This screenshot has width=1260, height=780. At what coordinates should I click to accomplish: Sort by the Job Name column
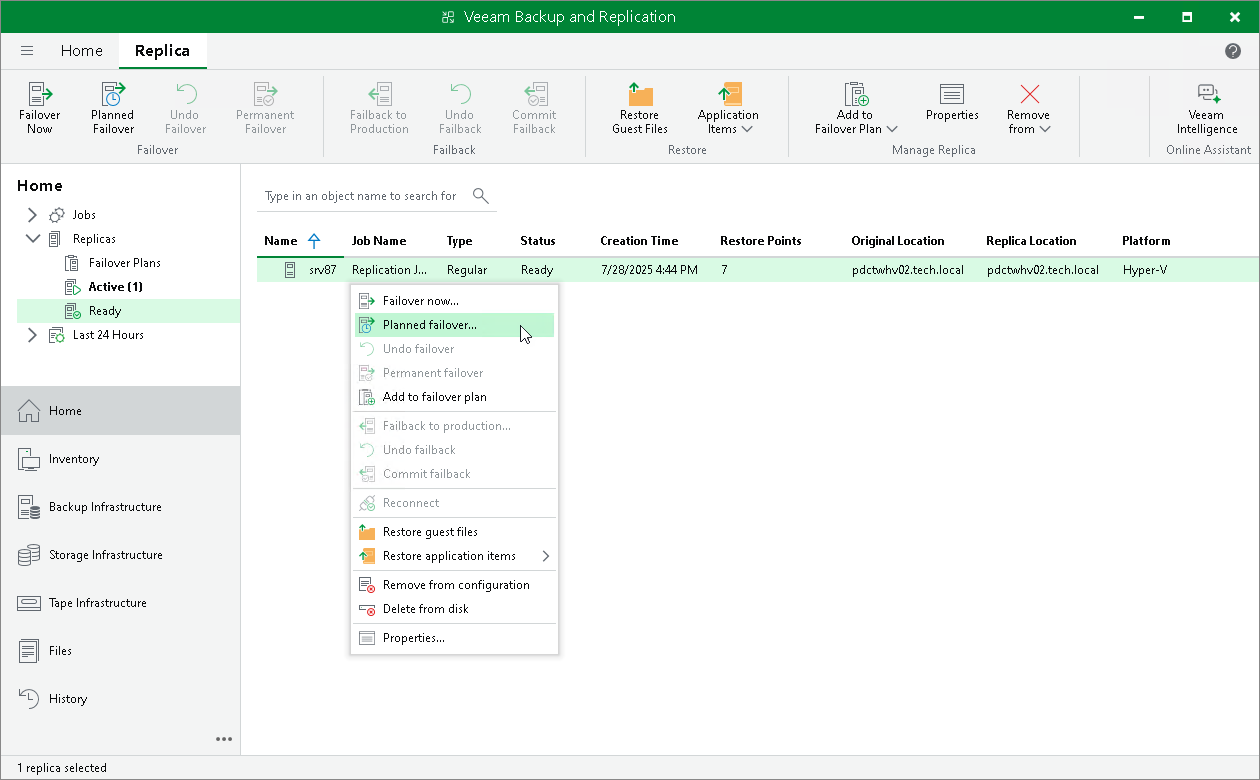pos(379,241)
